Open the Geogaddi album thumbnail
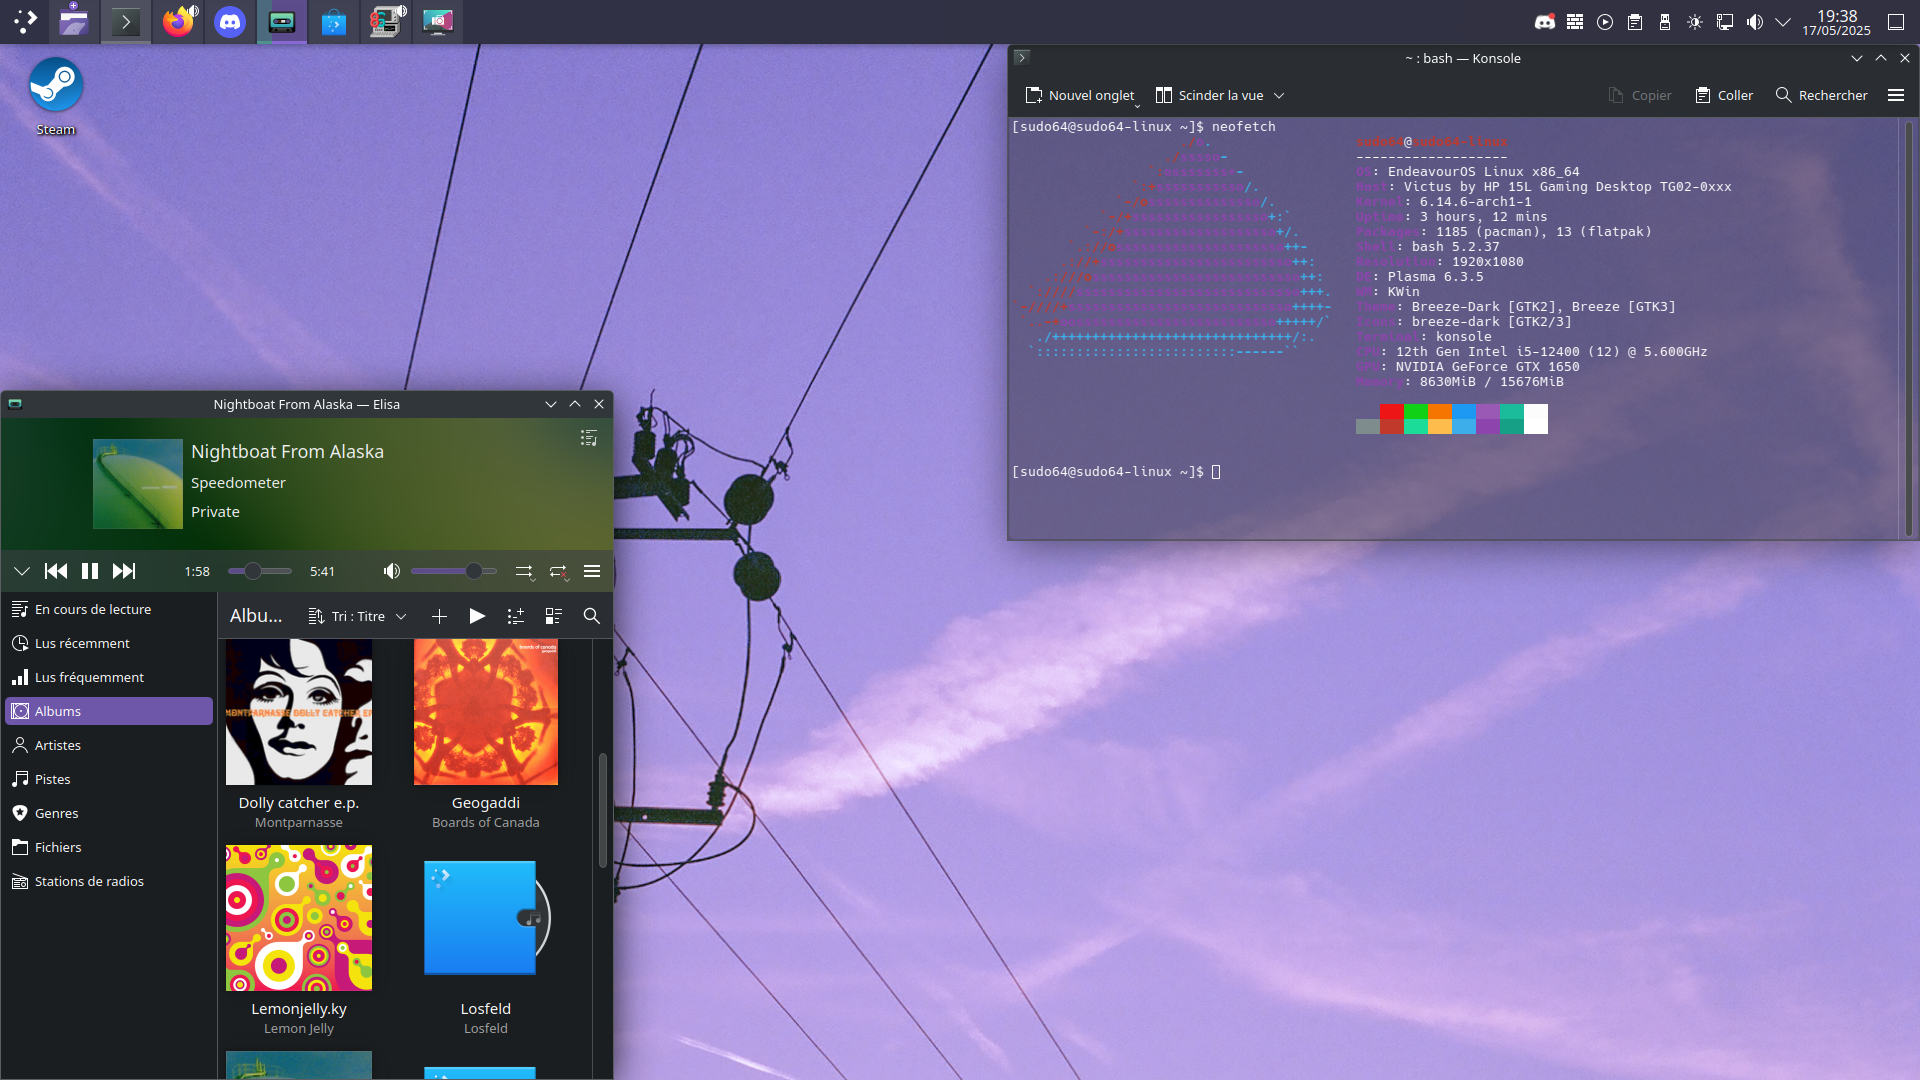Viewport: 1920px width, 1080px height. click(x=486, y=712)
